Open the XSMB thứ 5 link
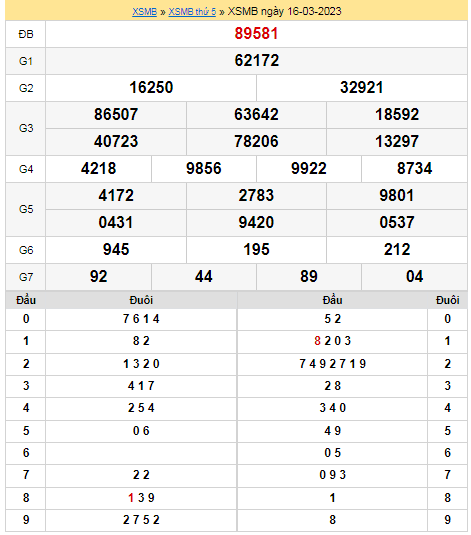The height and width of the screenshot is (535, 471). click(192, 12)
